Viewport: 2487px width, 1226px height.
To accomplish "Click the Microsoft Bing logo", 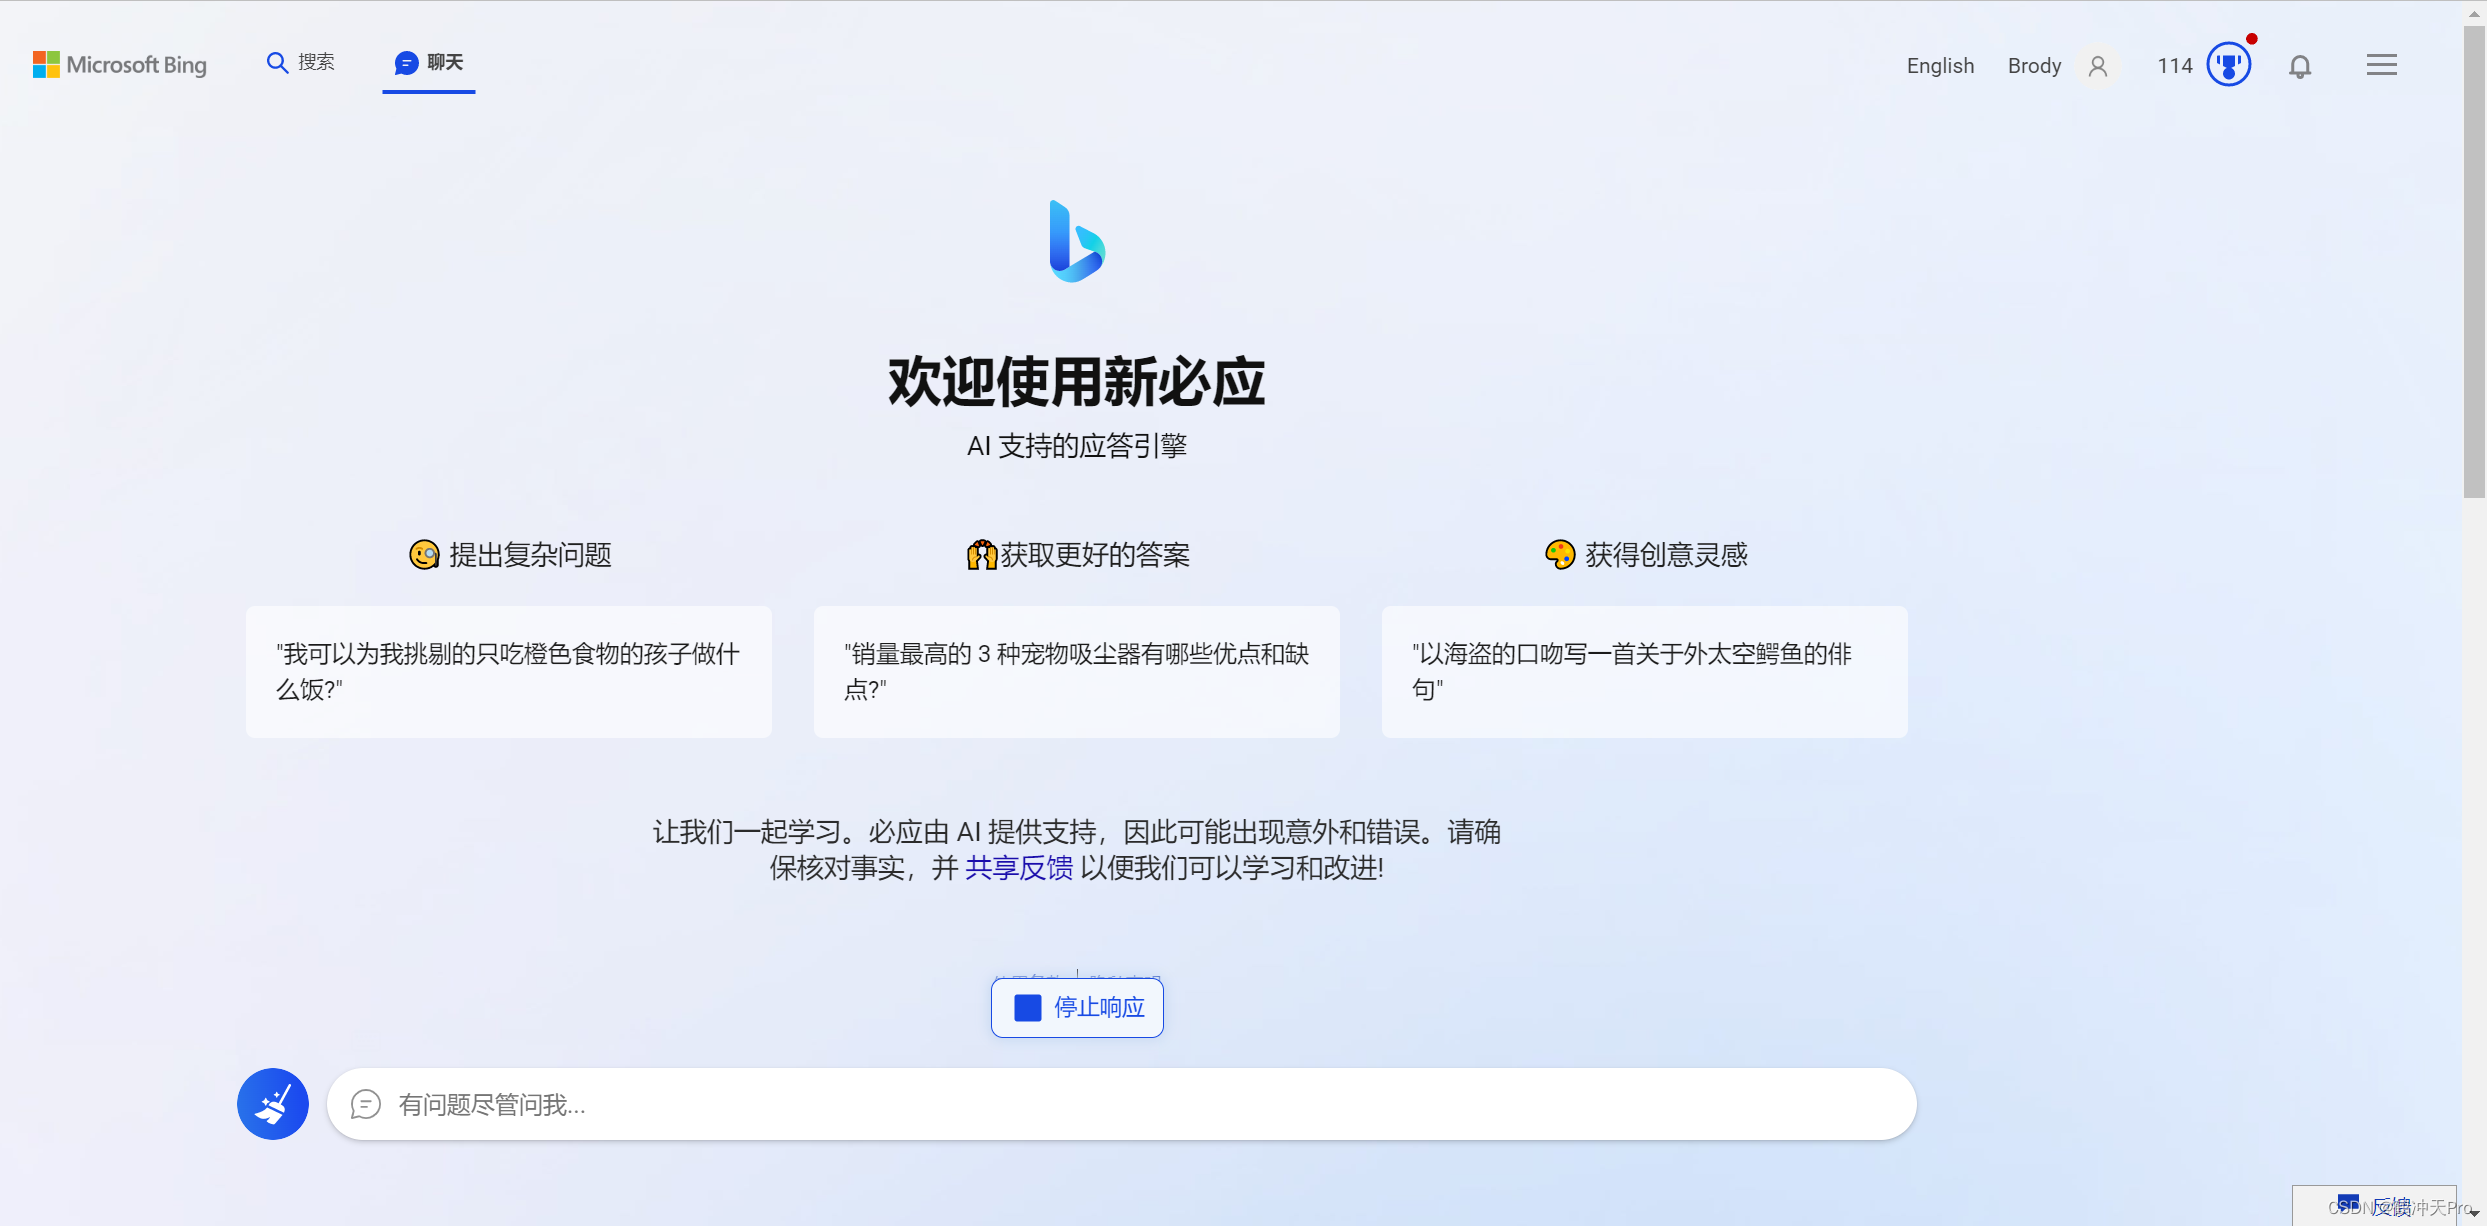I will [120, 65].
